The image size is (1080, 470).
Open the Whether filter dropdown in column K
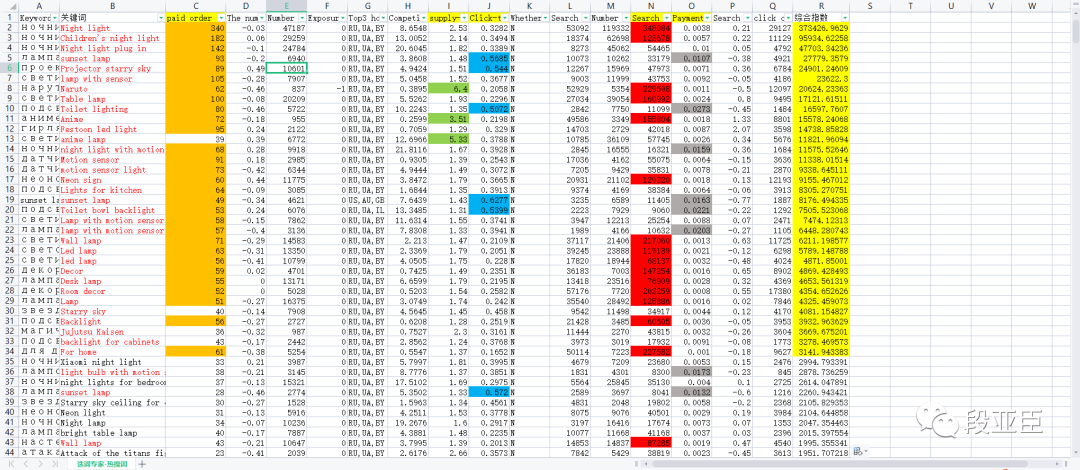[545, 18]
